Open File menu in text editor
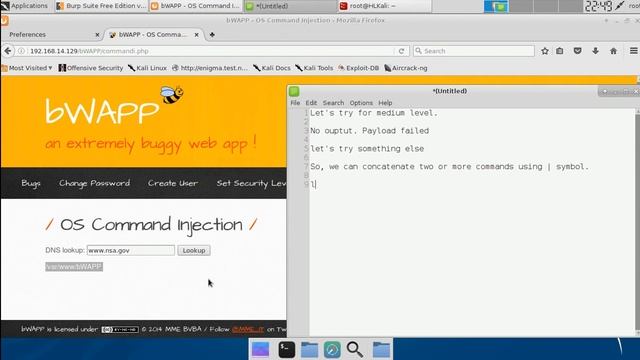 tap(295, 103)
